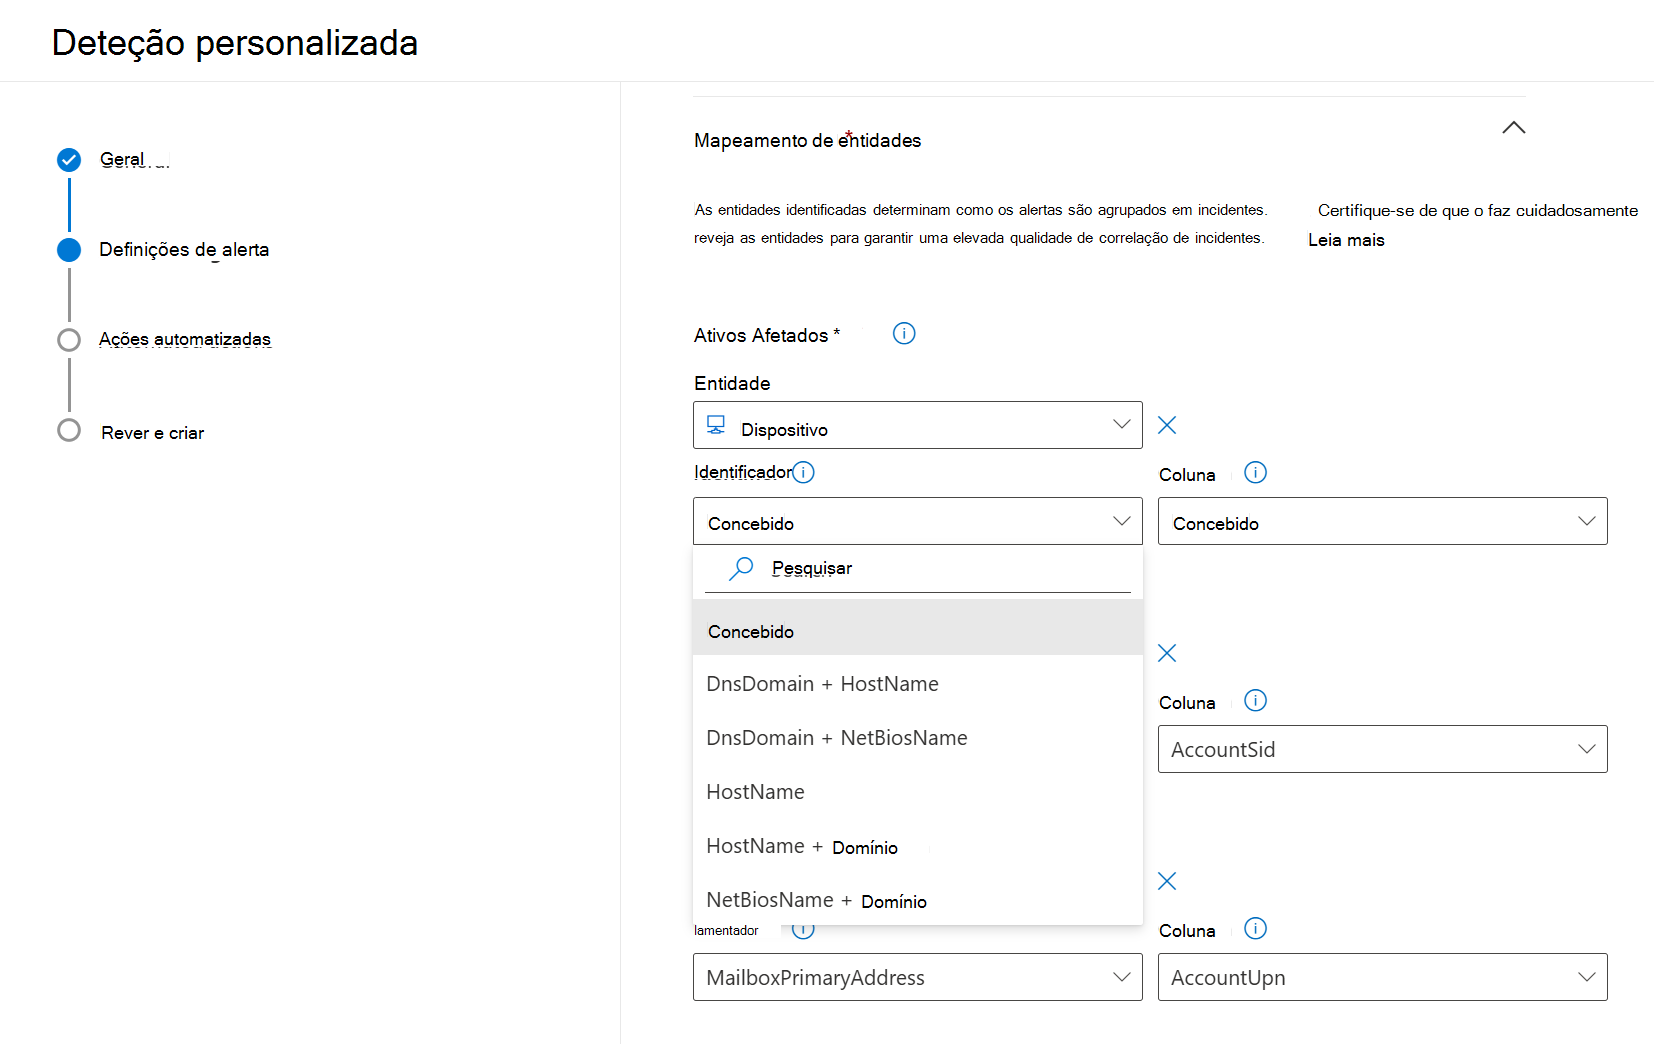
Task: Open the AccountUpn column dropdown
Action: click(1382, 977)
